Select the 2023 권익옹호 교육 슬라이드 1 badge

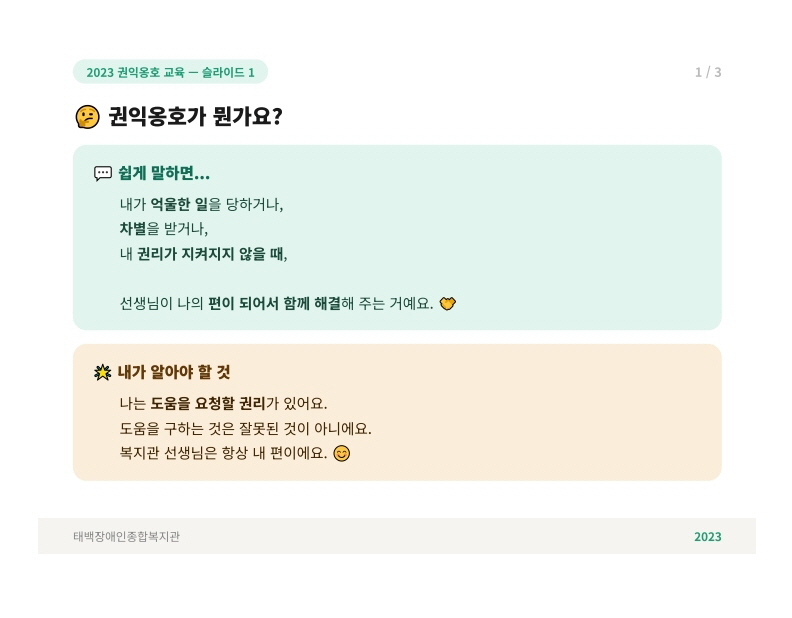pos(170,72)
